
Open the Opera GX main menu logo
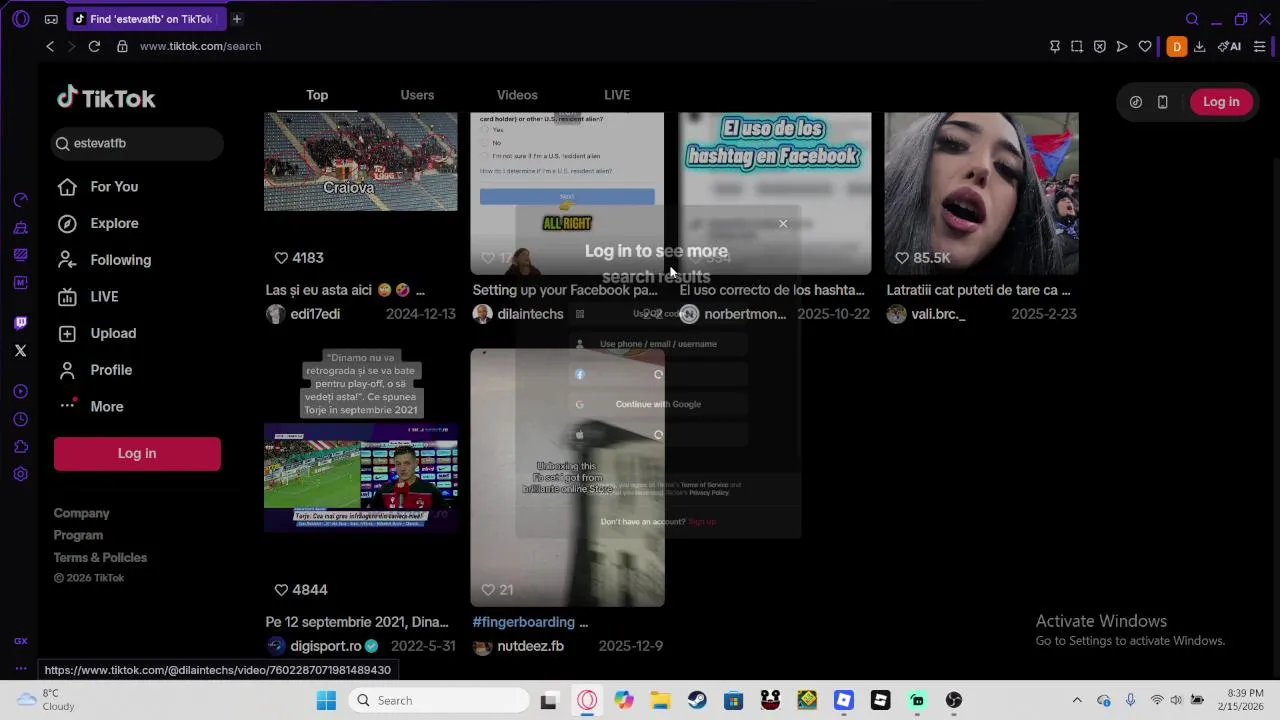(20, 19)
